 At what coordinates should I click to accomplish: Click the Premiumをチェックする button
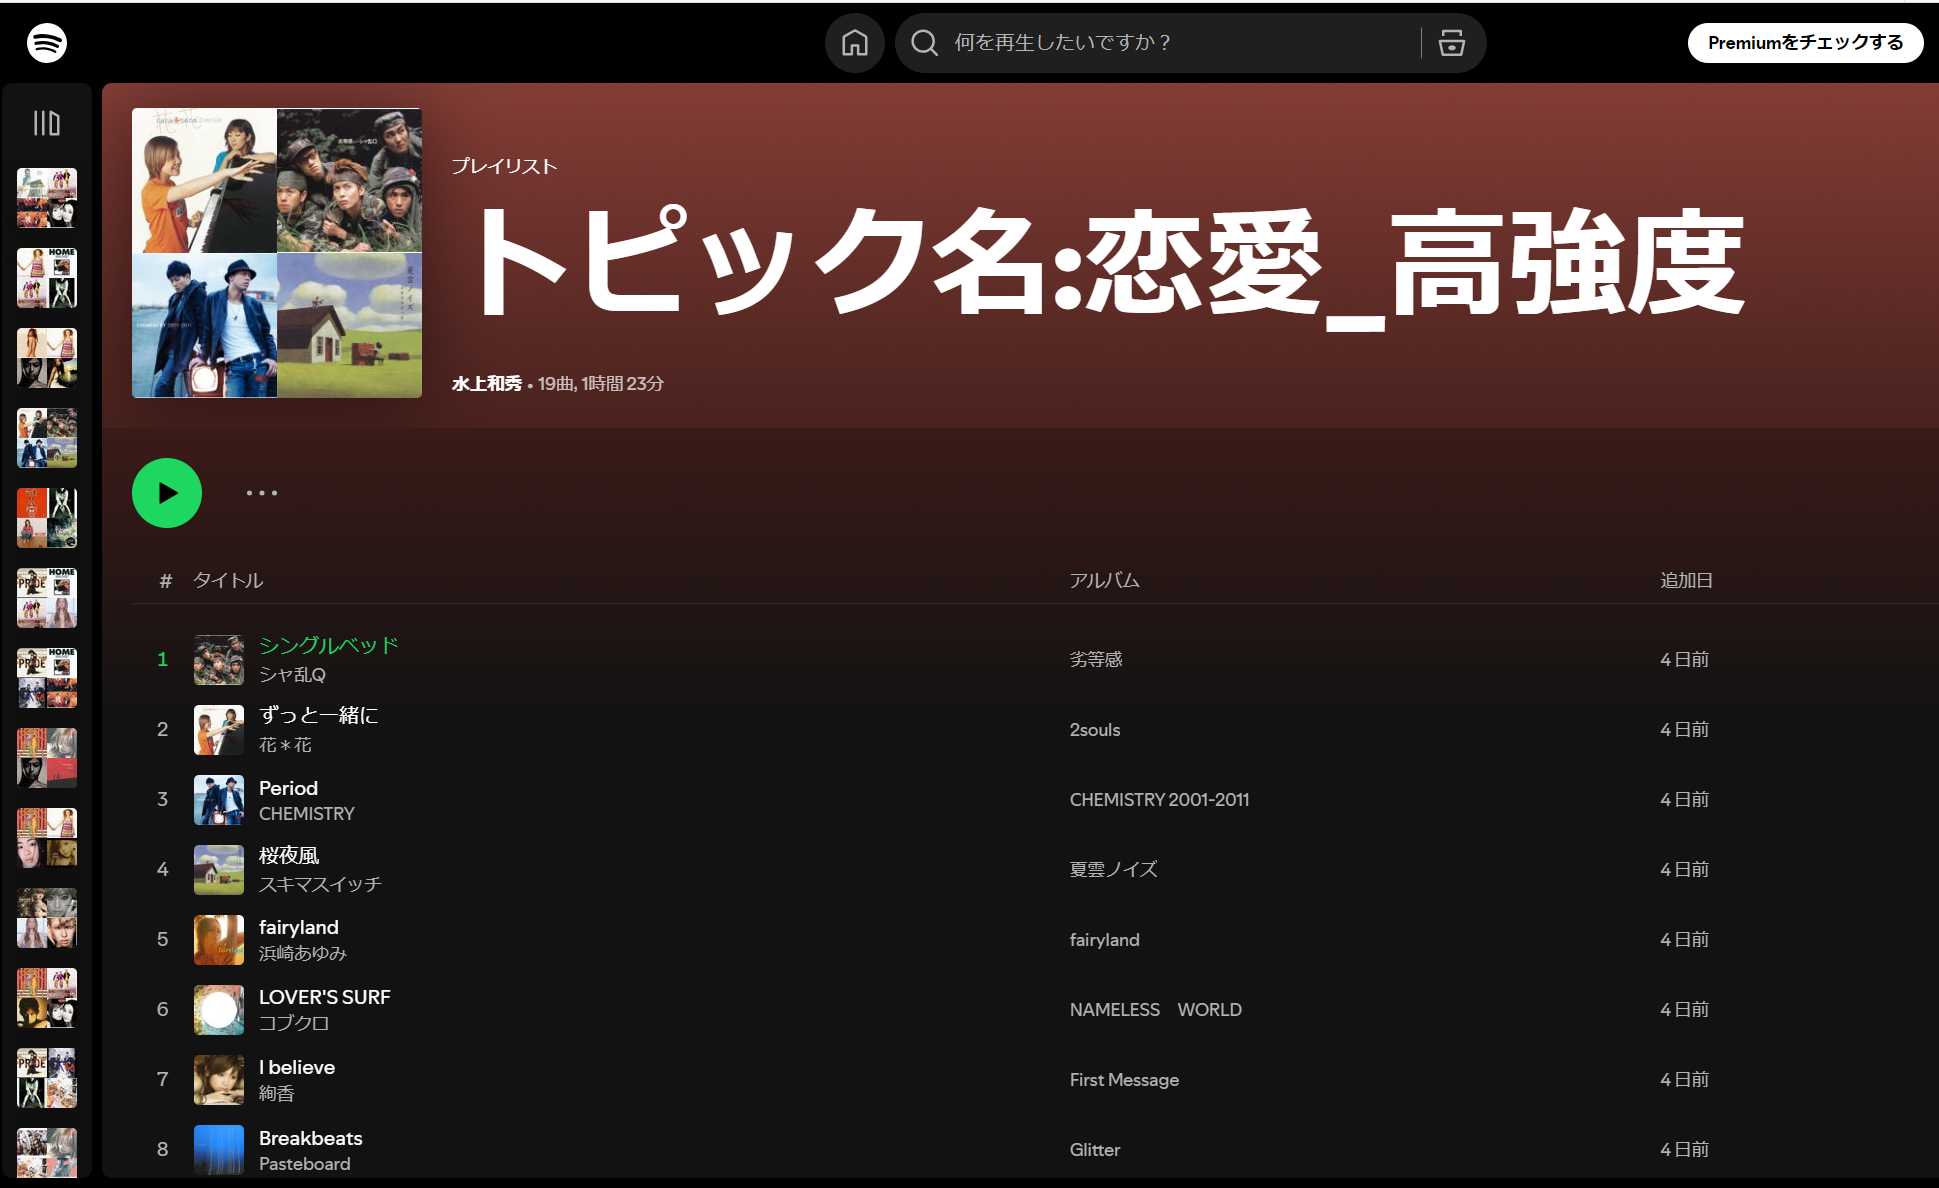pyautogui.click(x=1805, y=43)
